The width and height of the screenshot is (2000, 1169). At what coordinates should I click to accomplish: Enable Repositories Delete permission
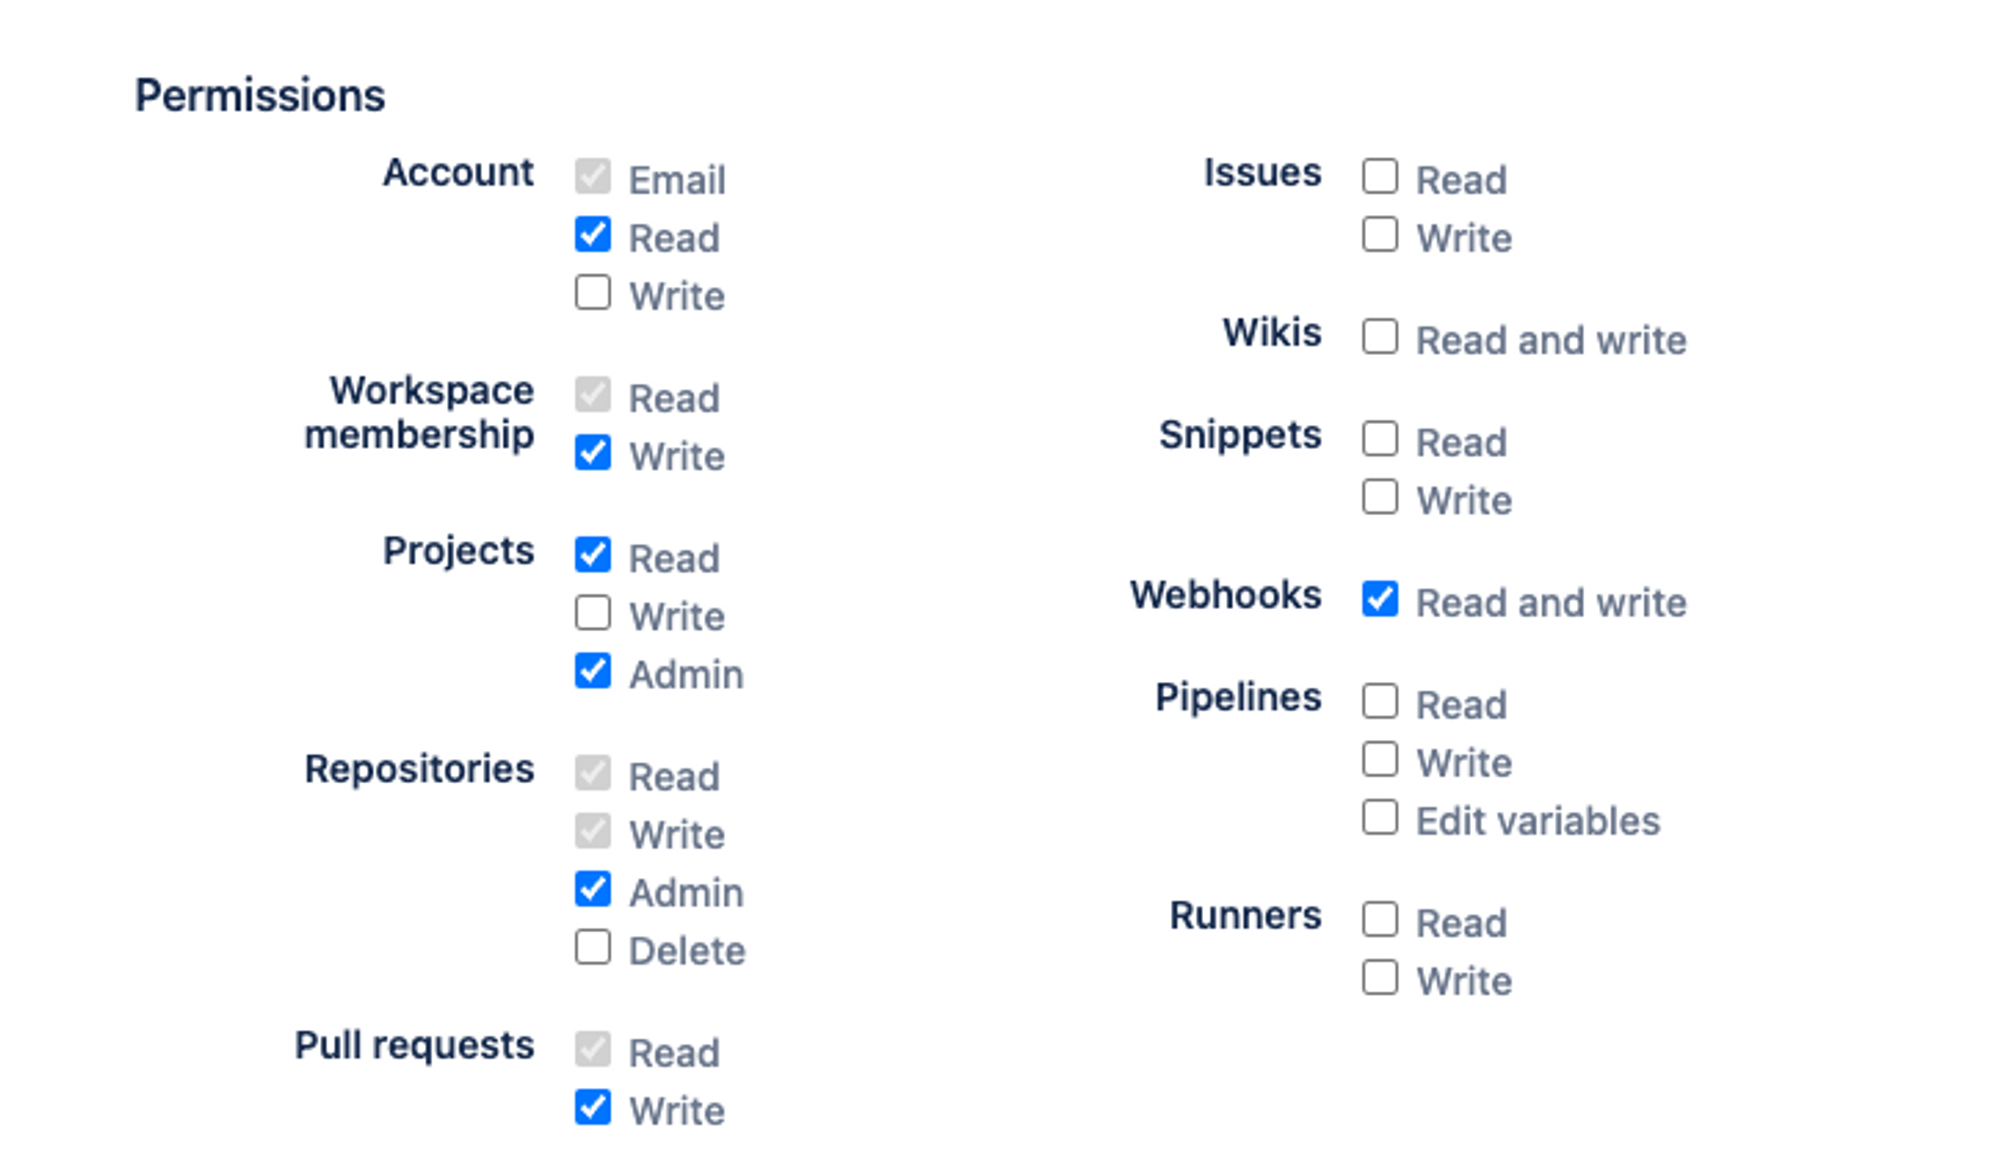pyautogui.click(x=593, y=947)
